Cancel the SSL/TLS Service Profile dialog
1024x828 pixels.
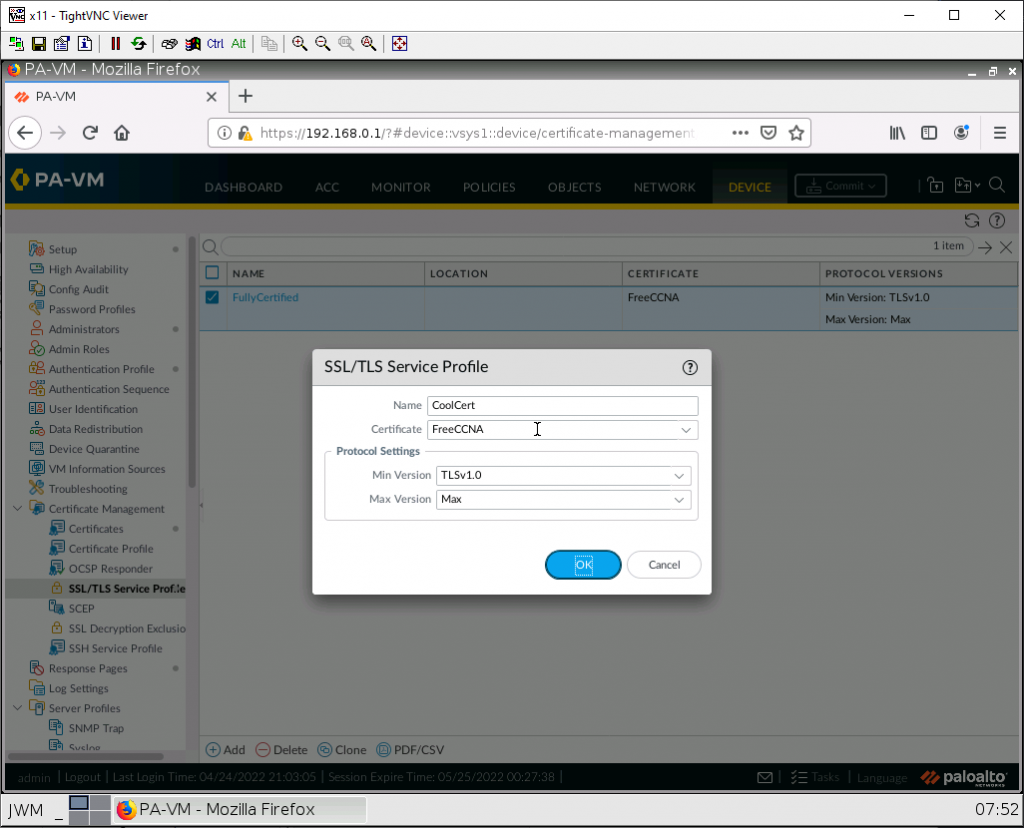664,565
